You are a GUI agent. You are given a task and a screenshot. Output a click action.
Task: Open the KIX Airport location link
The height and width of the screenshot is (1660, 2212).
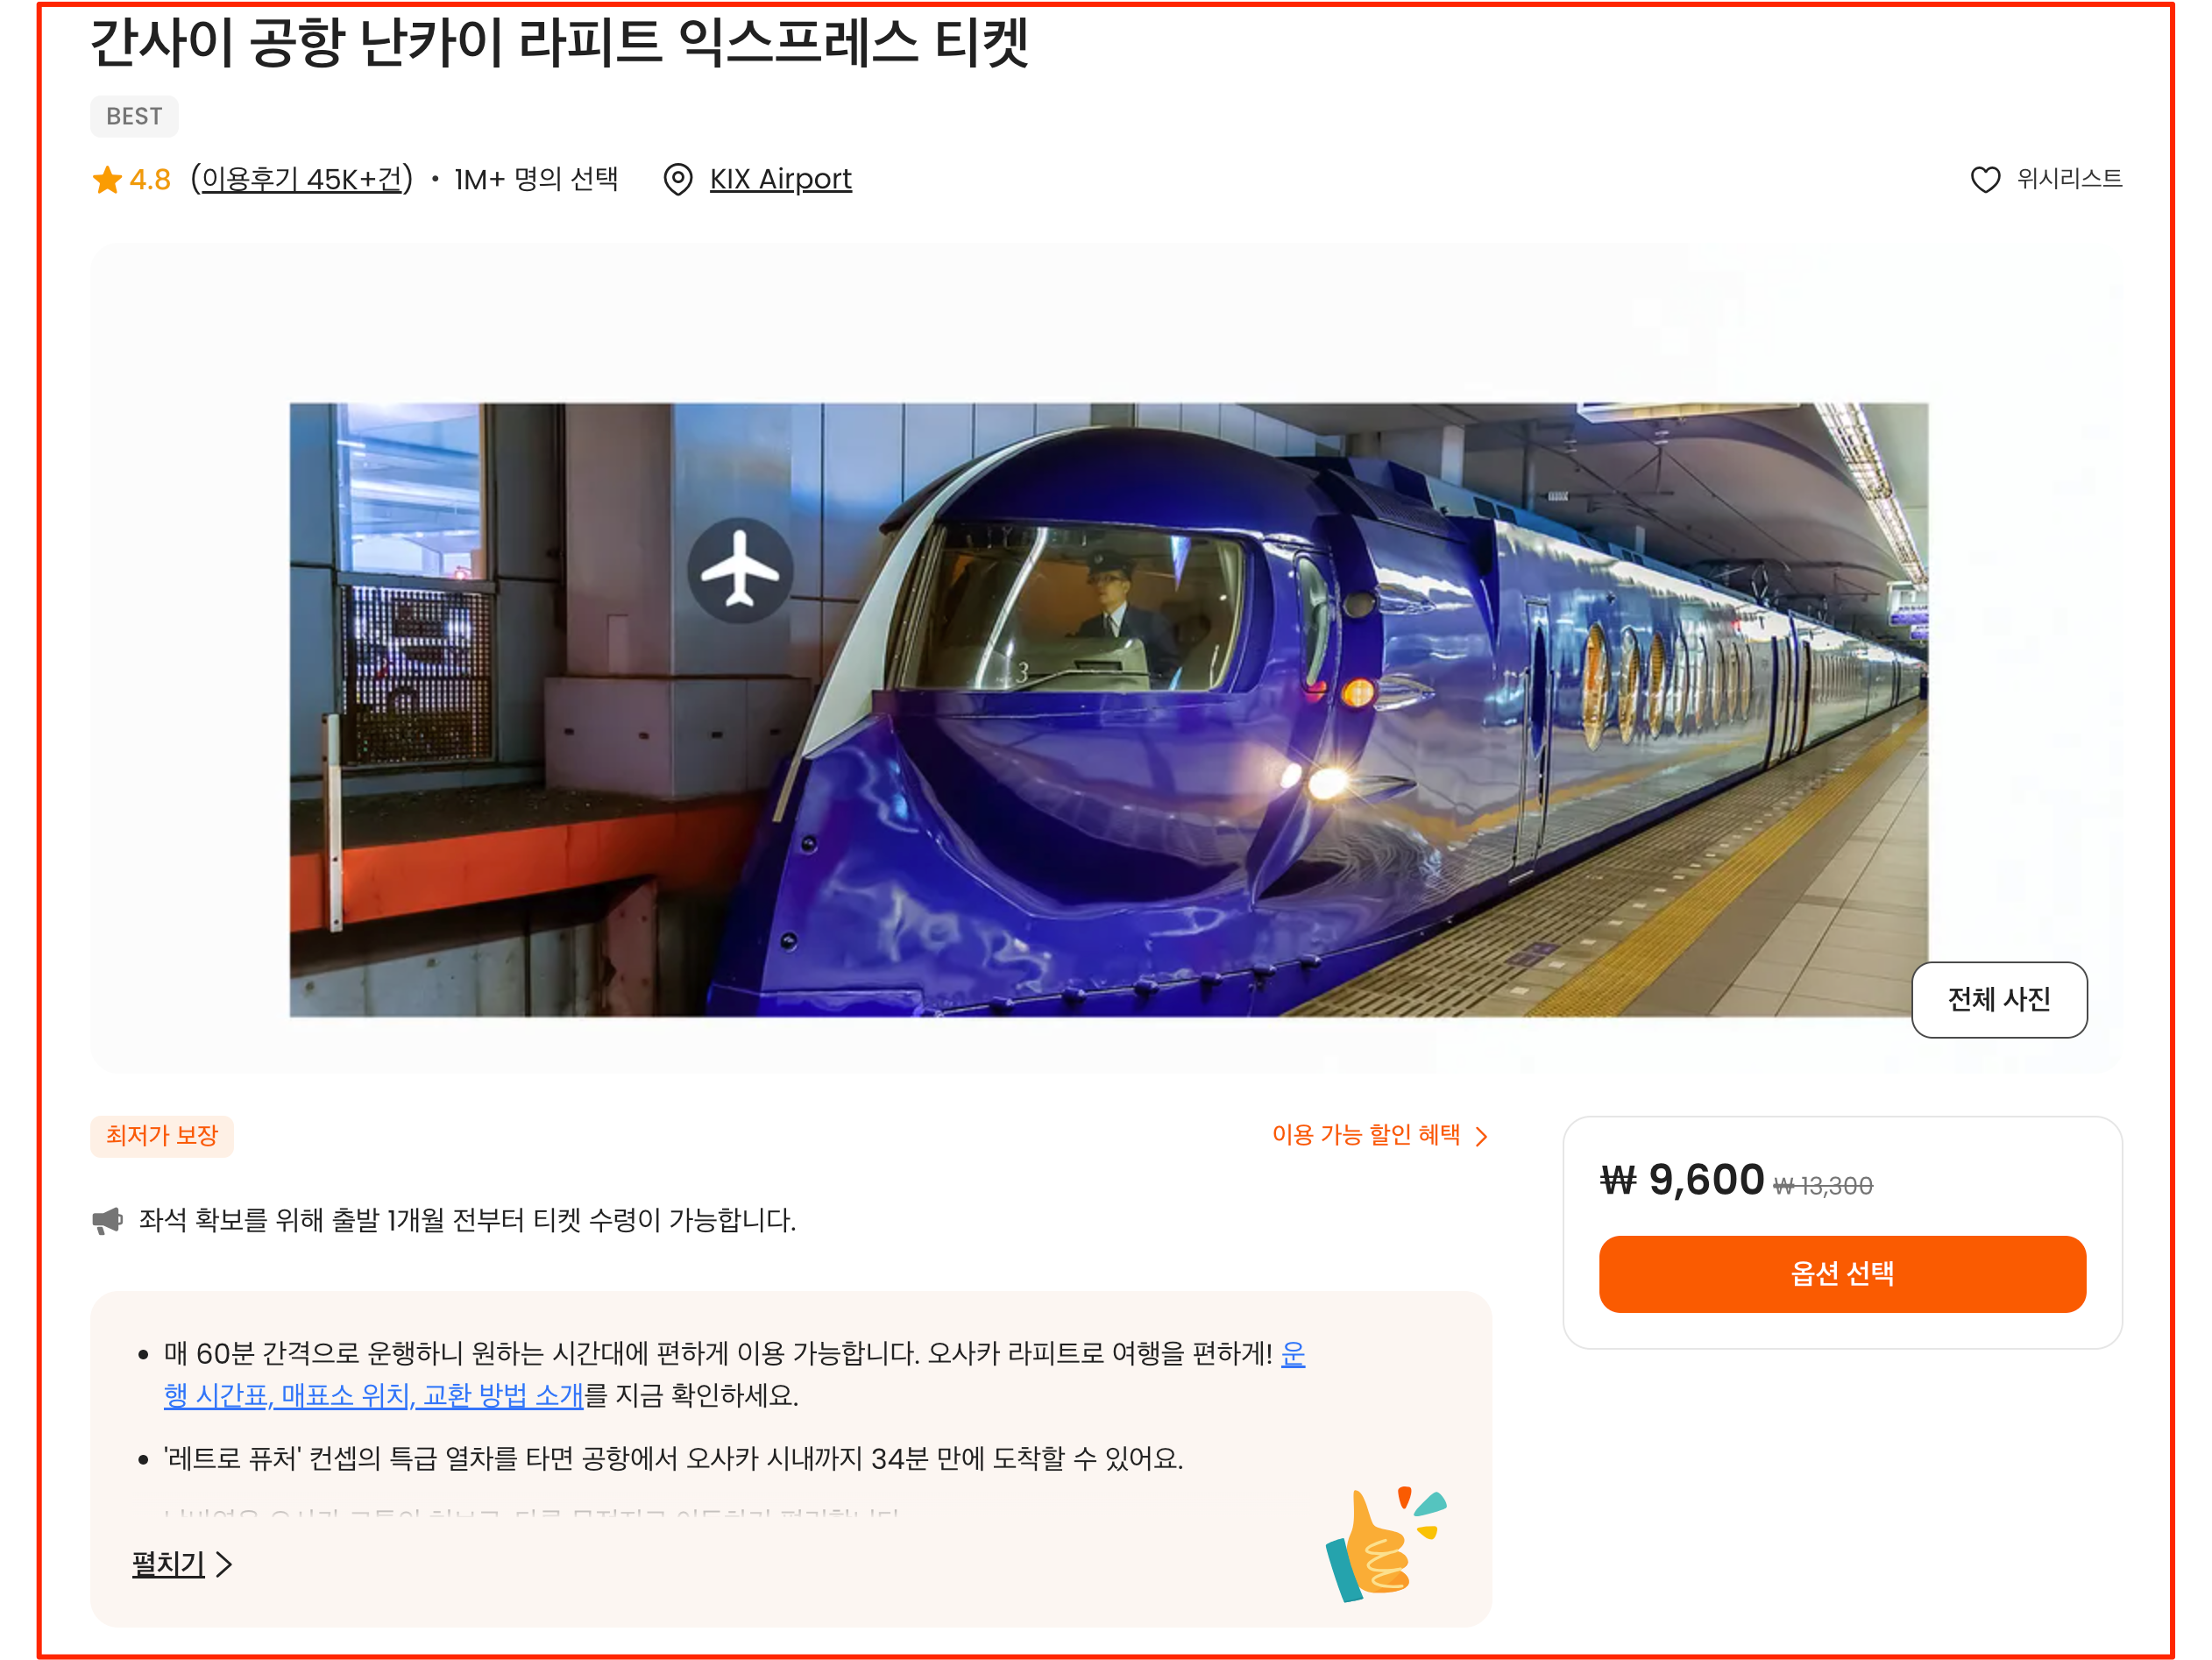pos(780,180)
